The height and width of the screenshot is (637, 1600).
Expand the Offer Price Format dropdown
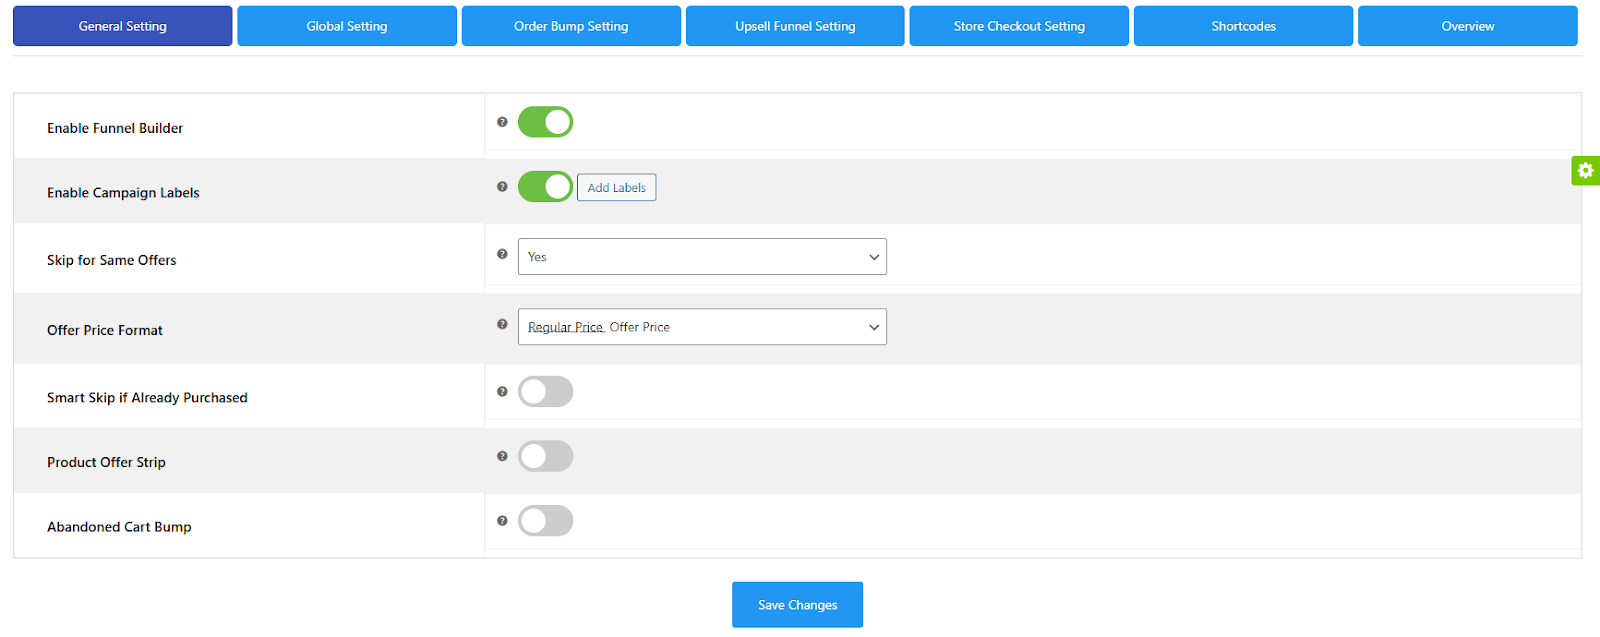[702, 327]
